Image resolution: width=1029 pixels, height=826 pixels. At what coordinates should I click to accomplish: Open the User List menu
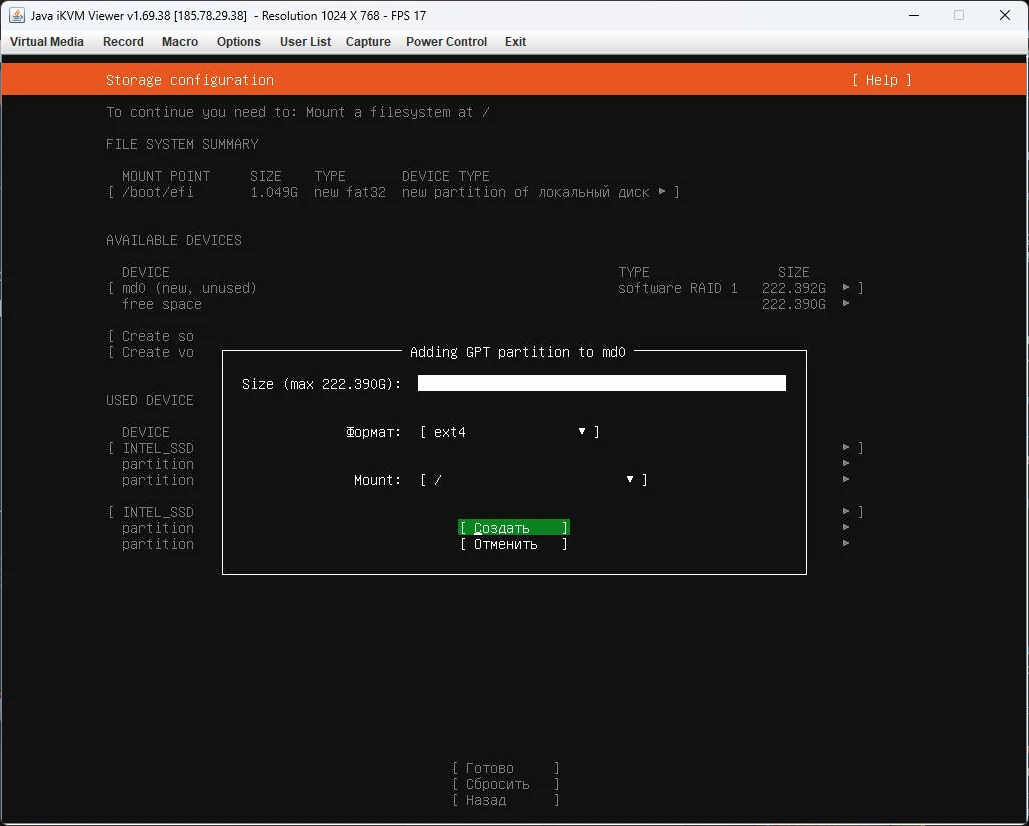click(305, 42)
